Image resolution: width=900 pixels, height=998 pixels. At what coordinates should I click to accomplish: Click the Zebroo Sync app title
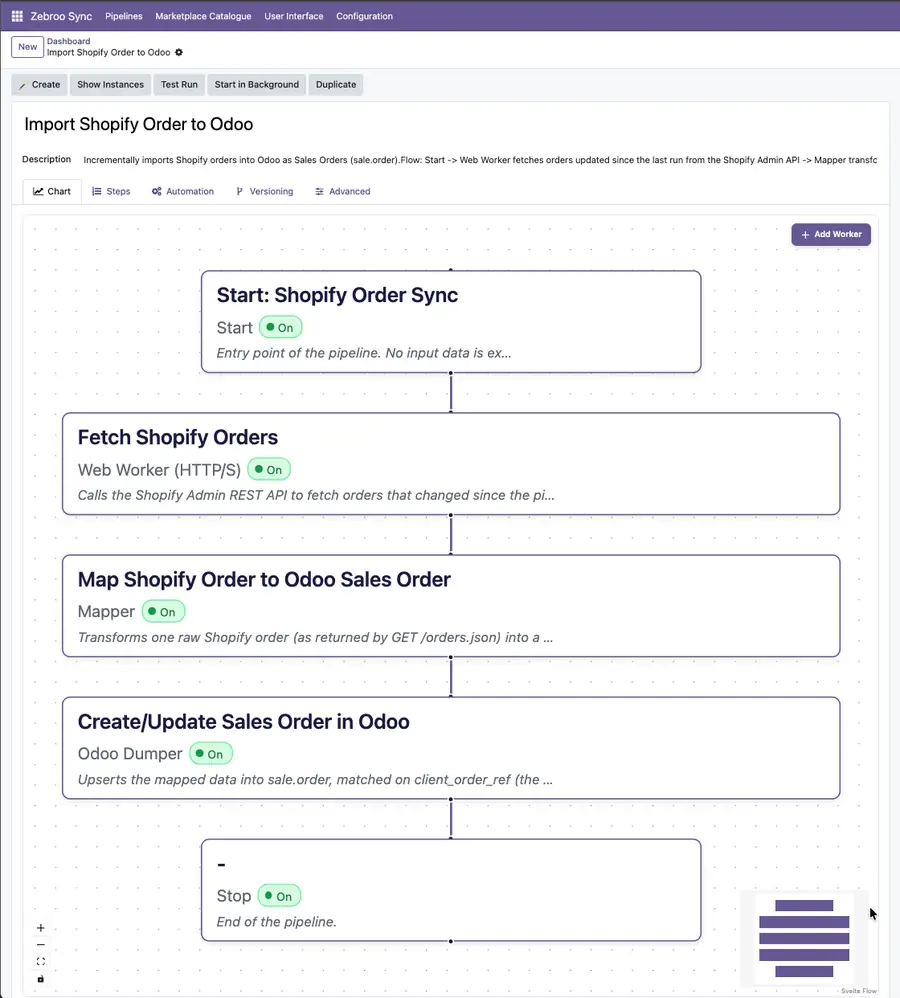(x=61, y=16)
